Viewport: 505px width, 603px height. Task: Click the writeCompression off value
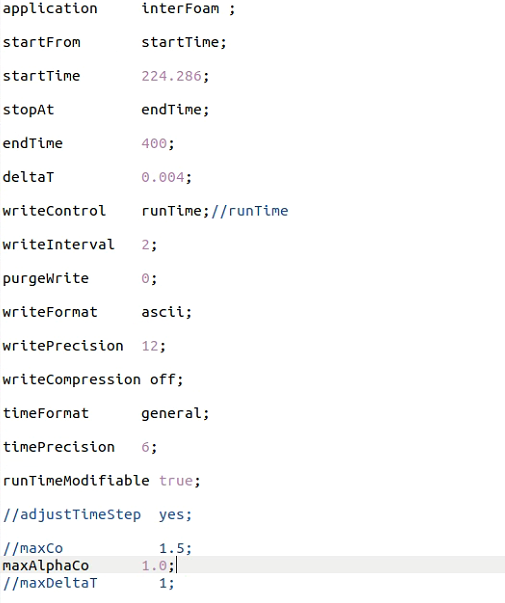pyautogui.click(x=163, y=380)
